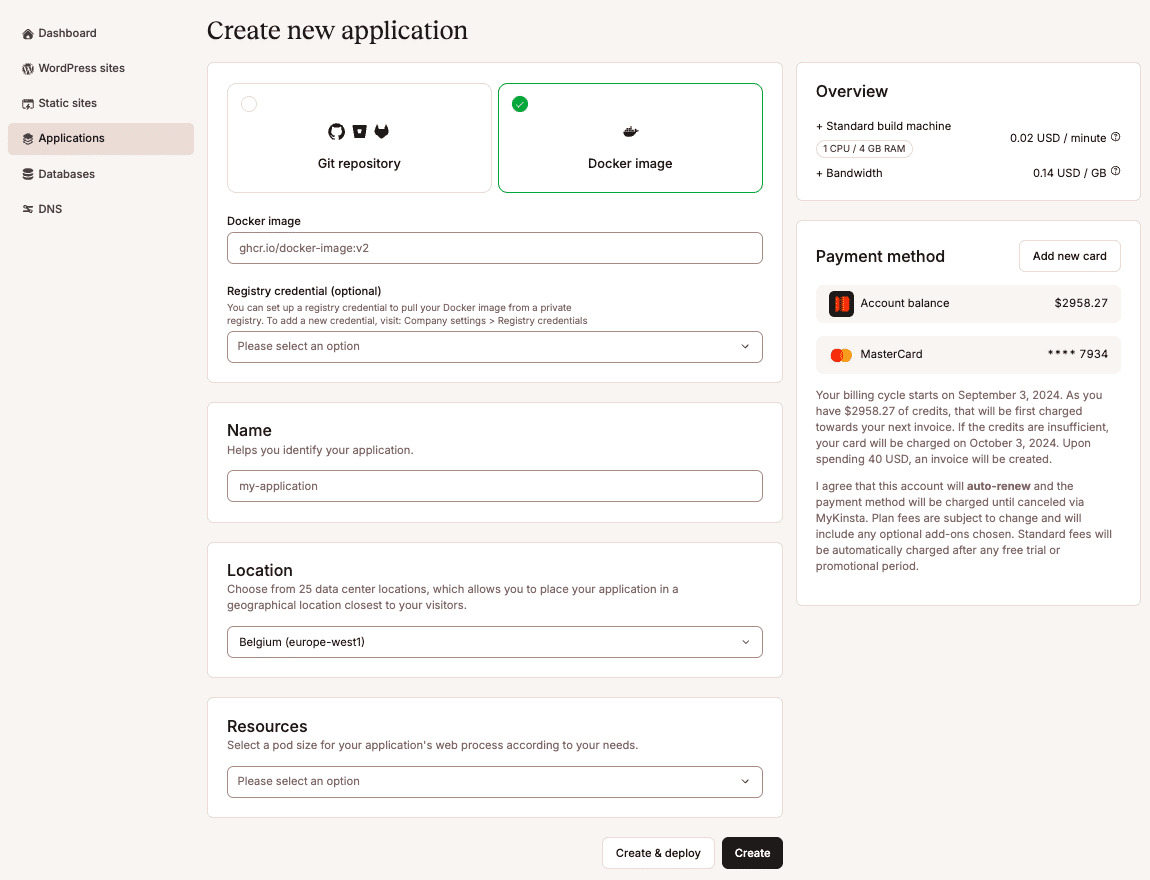This screenshot has width=1150, height=880.
Task: Click the MasterCard brand logo
Action: point(841,355)
